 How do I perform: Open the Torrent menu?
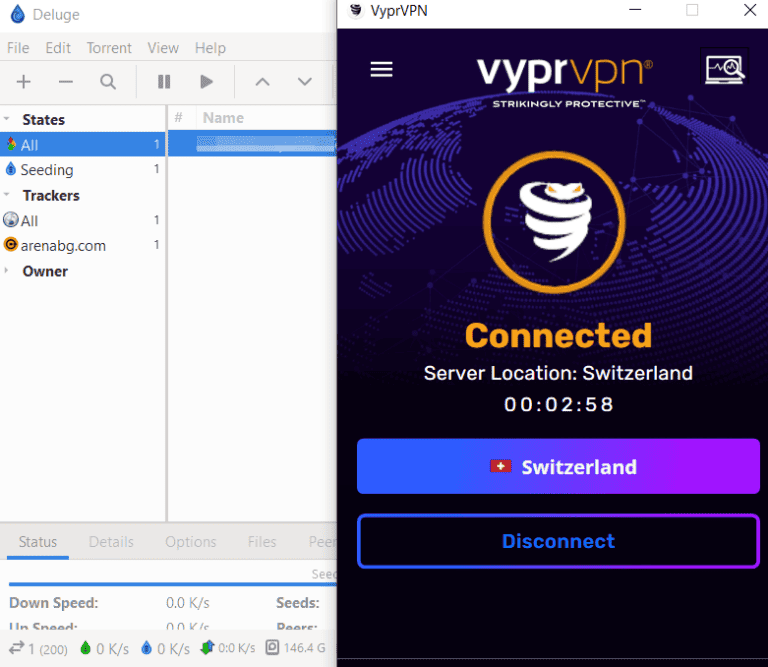pyautogui.click(x=109, y=48)
